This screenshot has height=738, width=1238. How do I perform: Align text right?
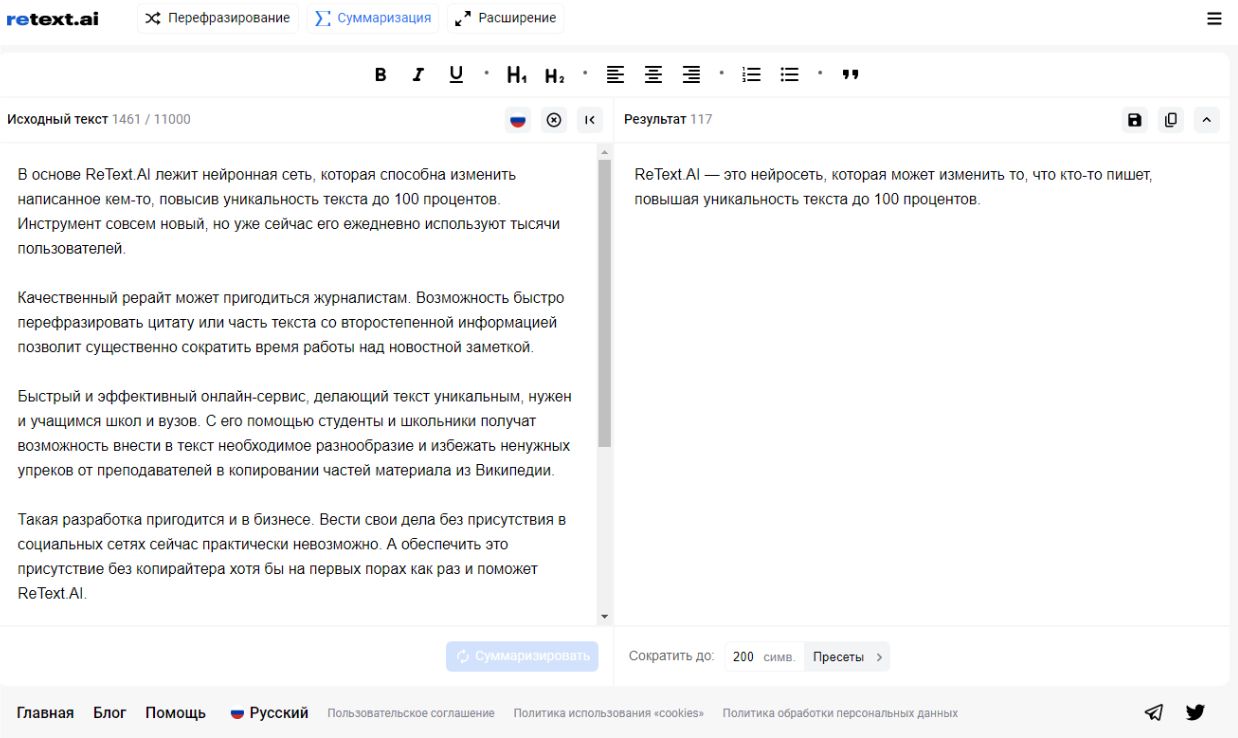pyautogui.click(x=691, y=74)
